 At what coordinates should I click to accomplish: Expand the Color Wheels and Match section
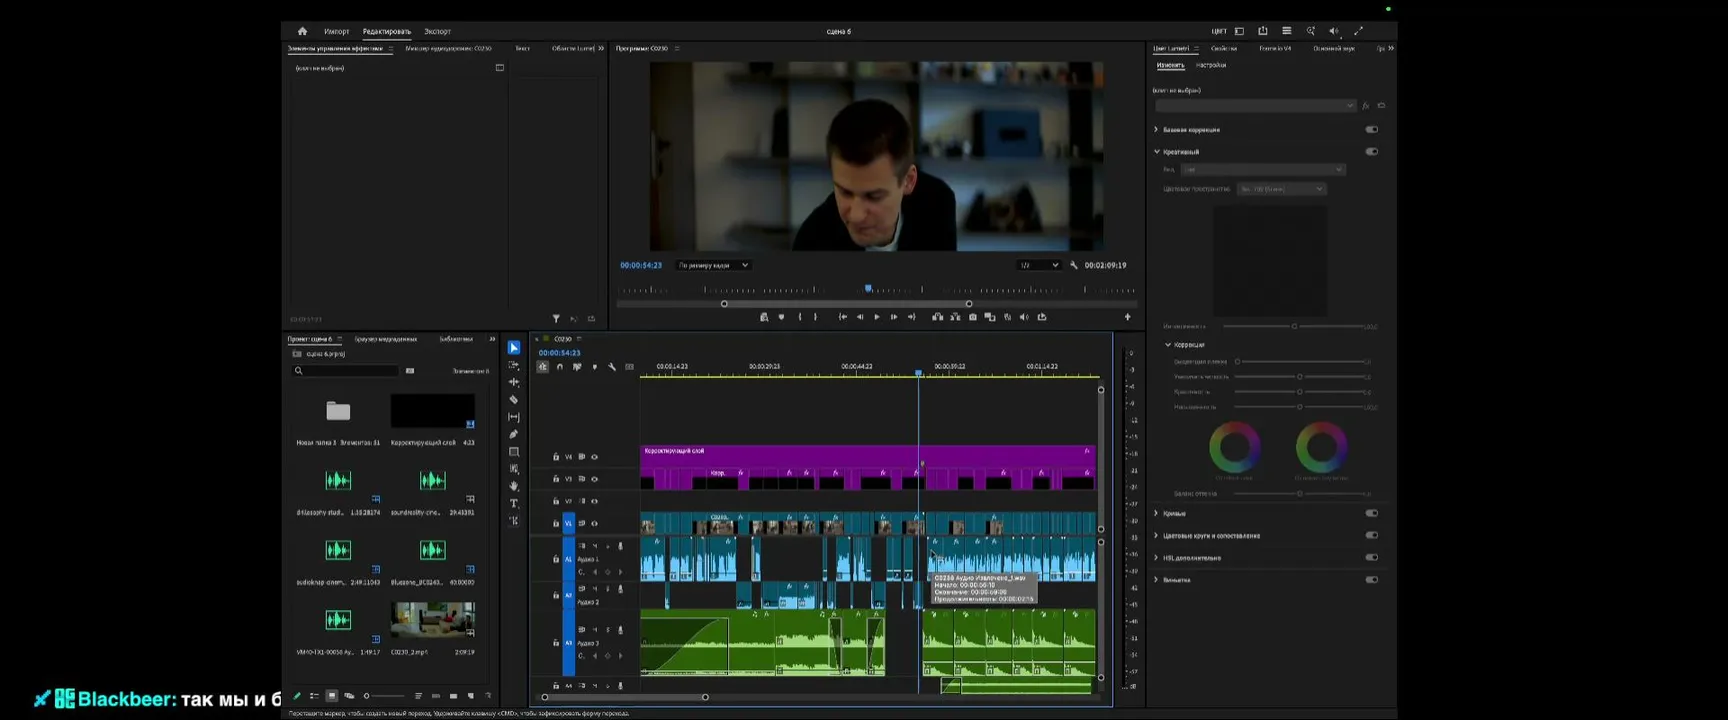[x=1157, y=535]
